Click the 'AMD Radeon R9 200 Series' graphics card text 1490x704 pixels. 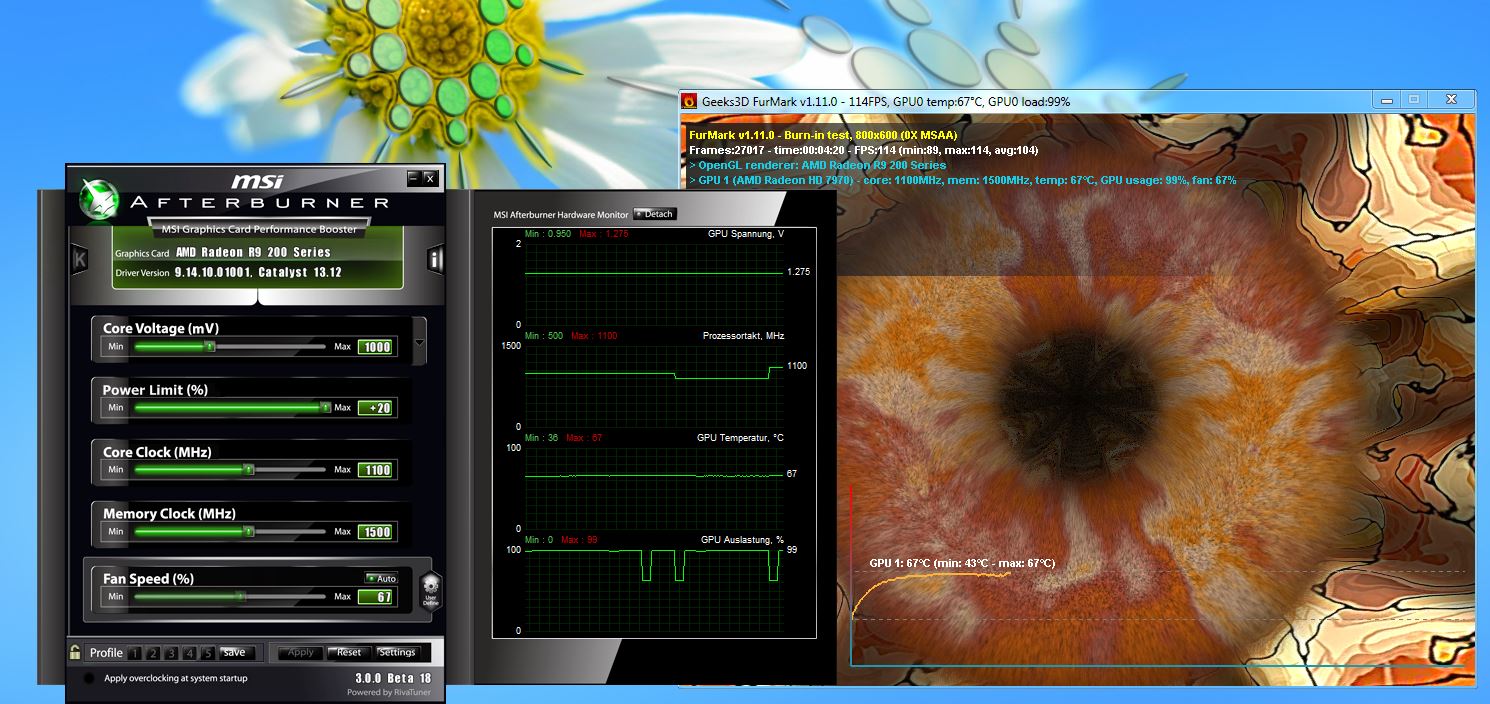[253, 253]
